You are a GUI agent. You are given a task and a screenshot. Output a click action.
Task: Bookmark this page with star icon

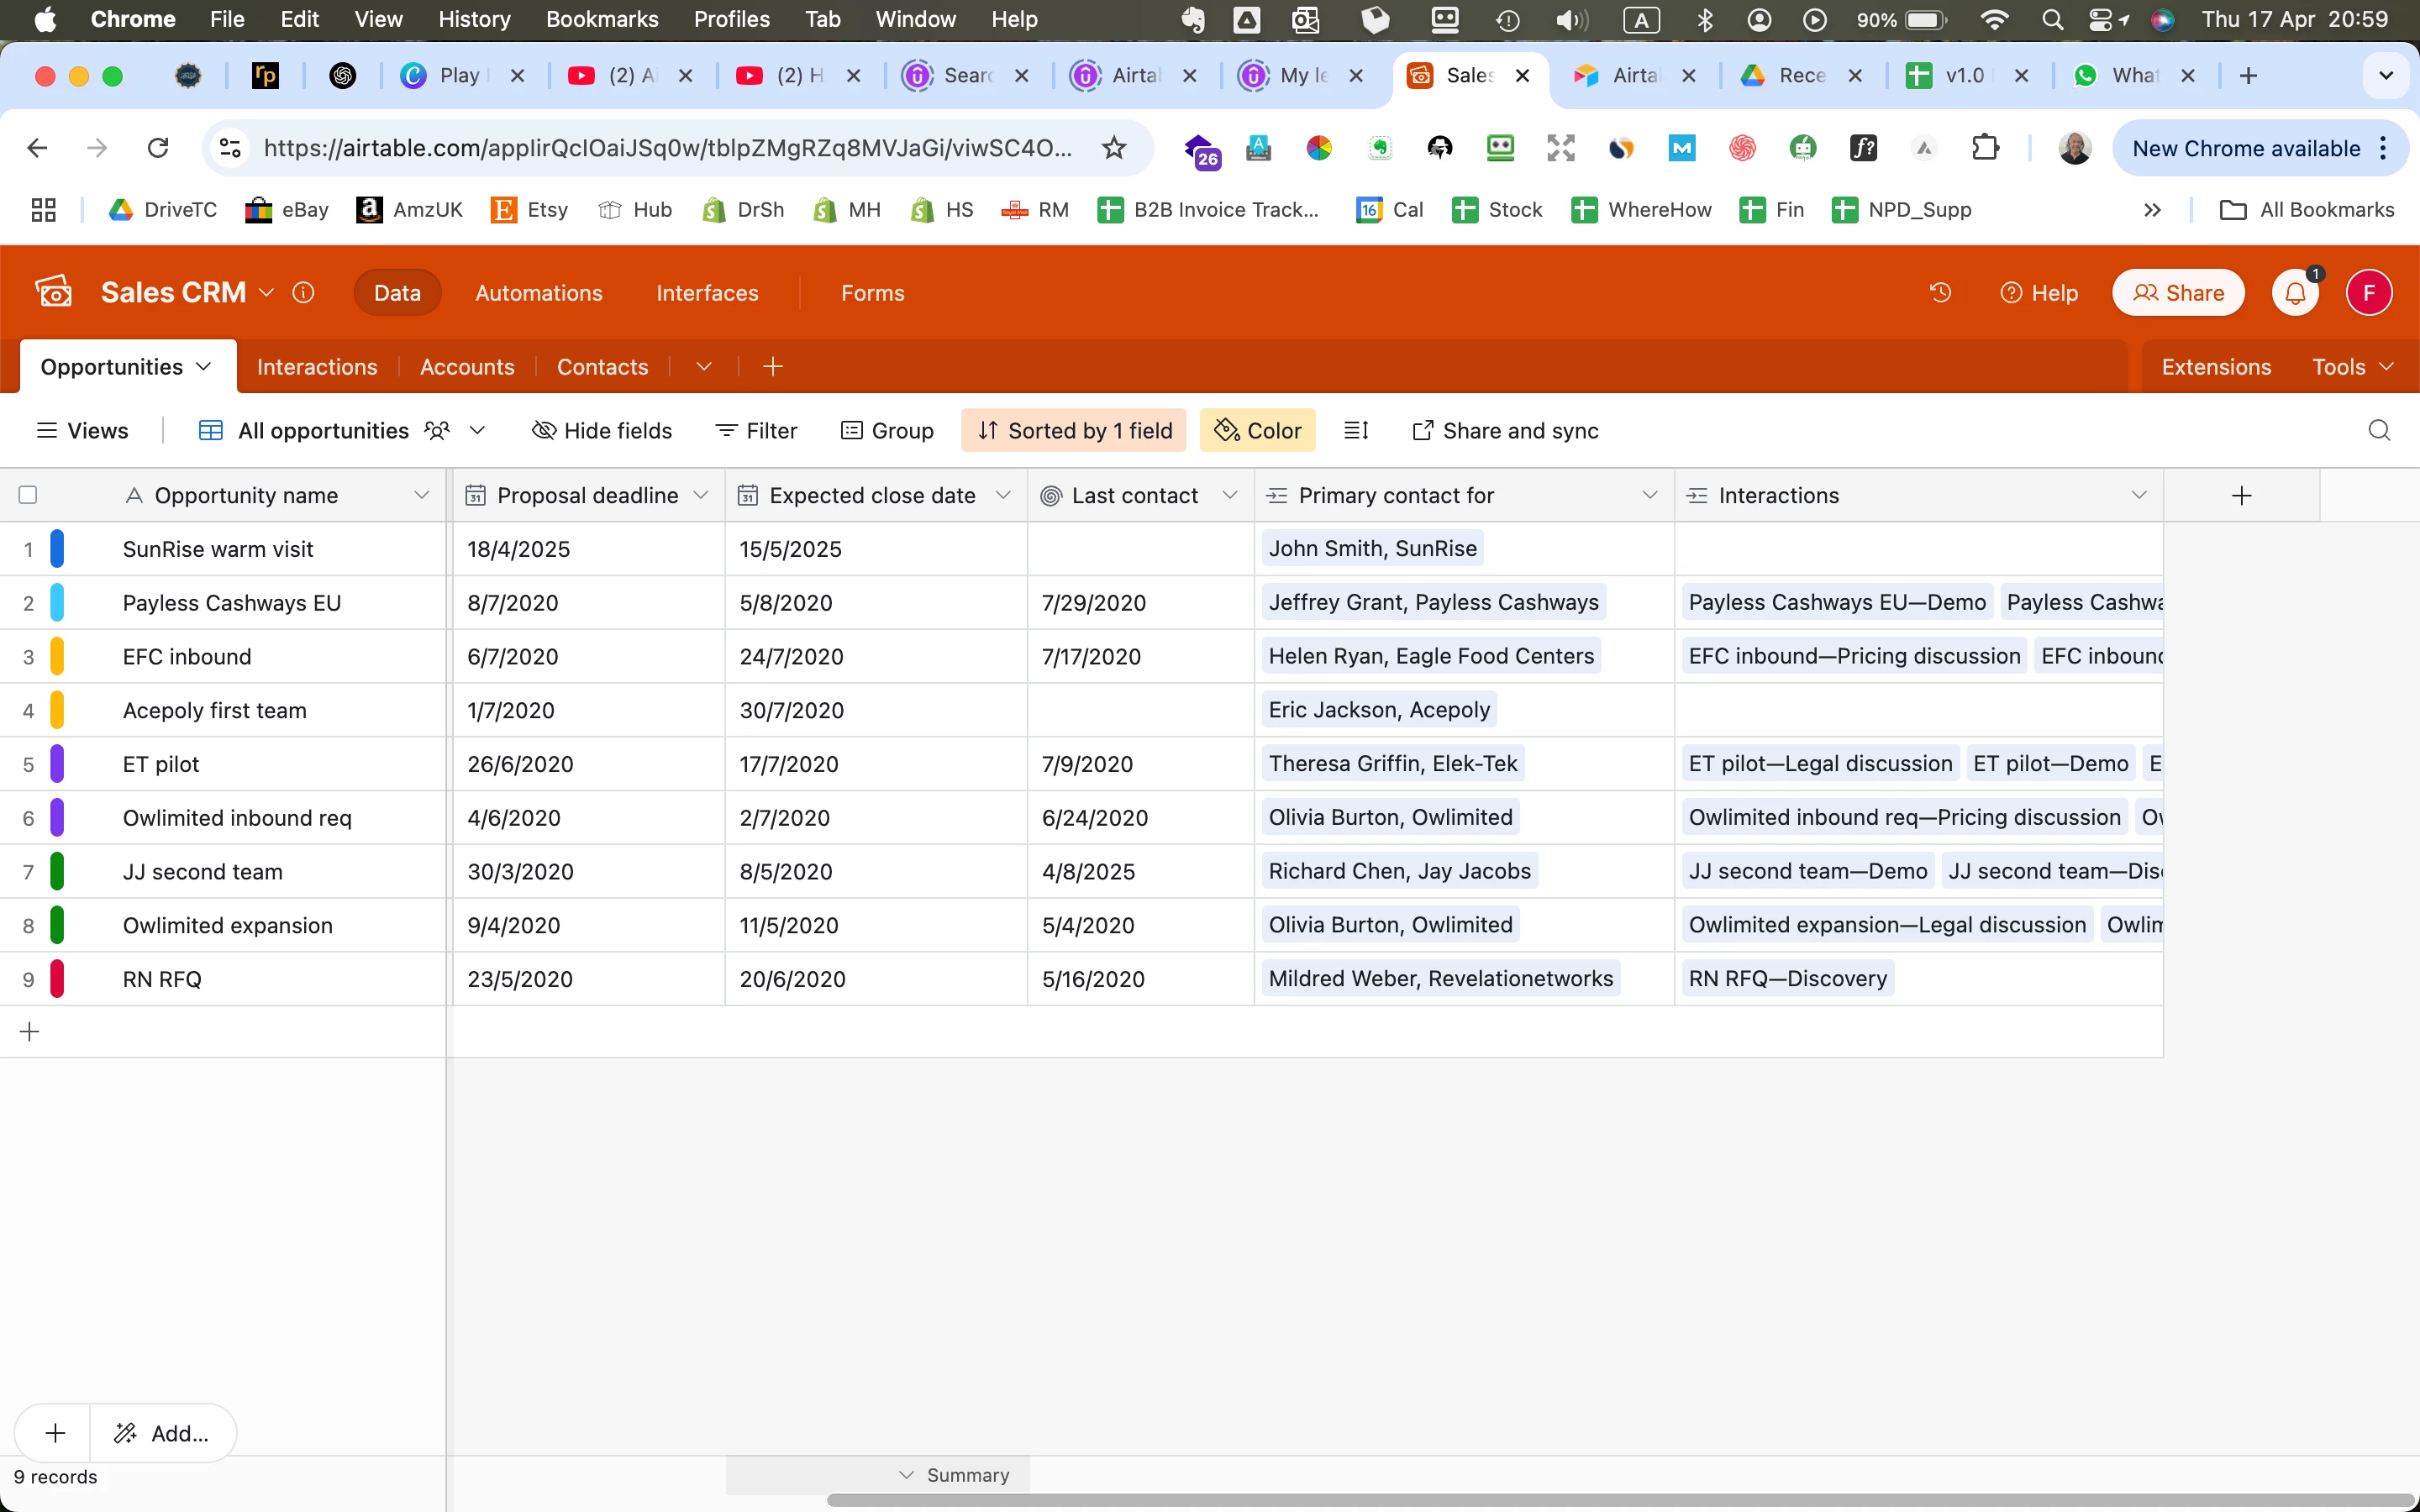(1113, 149)
